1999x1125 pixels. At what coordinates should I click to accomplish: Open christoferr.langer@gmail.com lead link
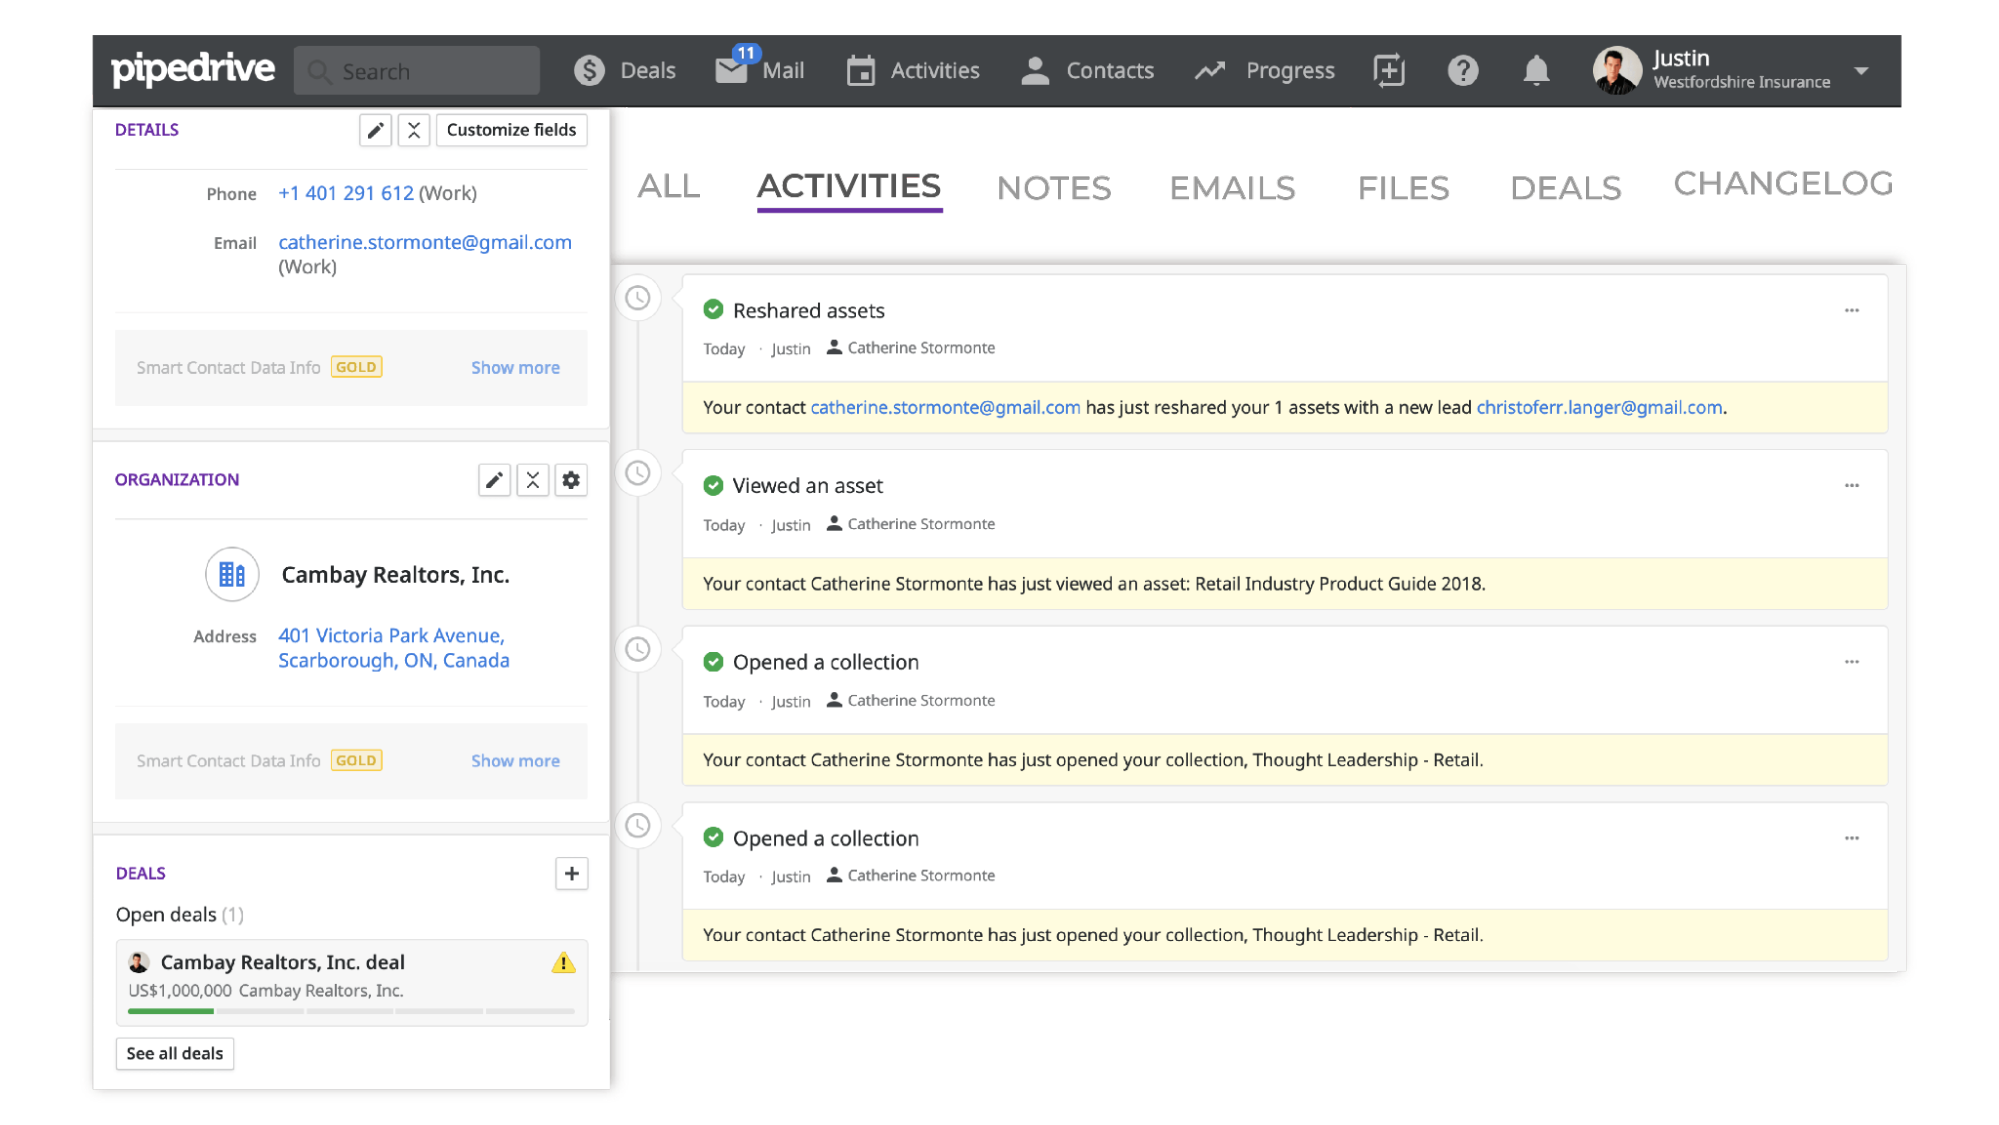pos(1599,407)
